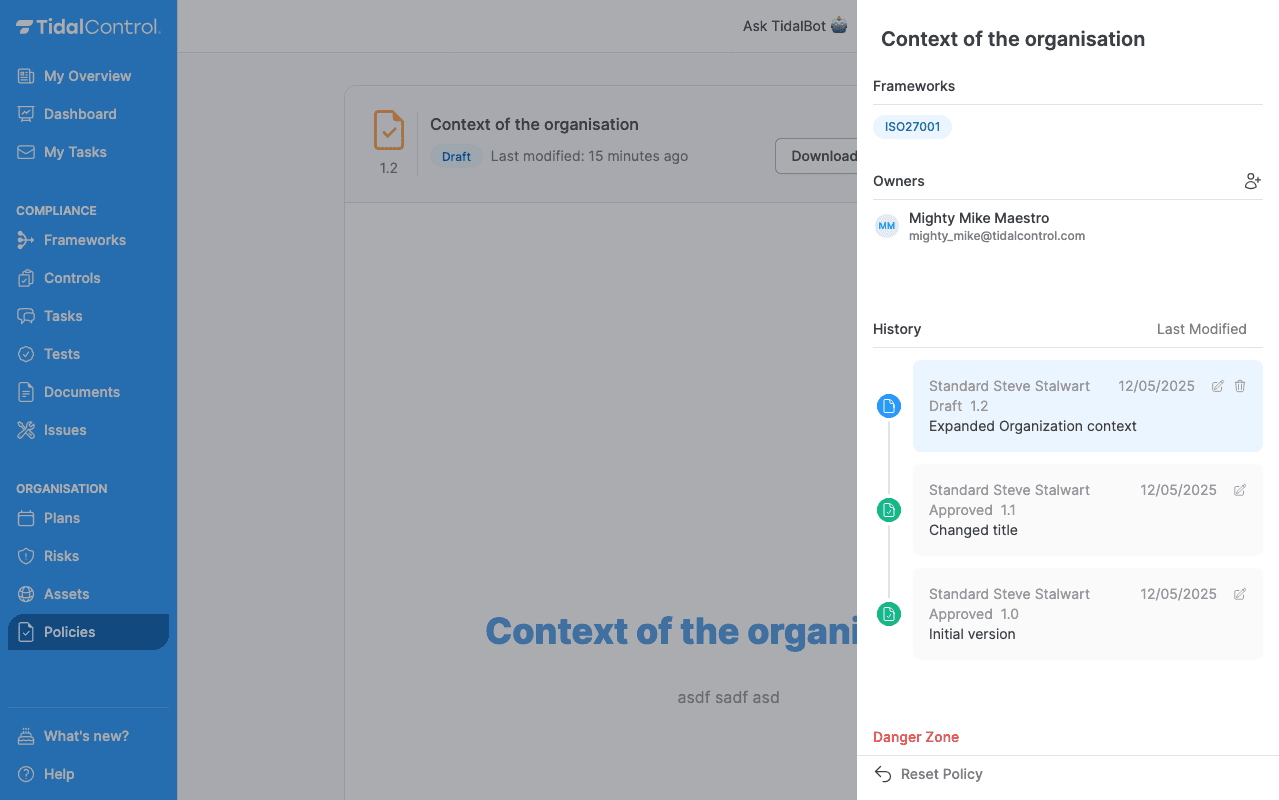Delete the Draft 1.2 history entry
1279x800 pixels.
click(1240, 386)
